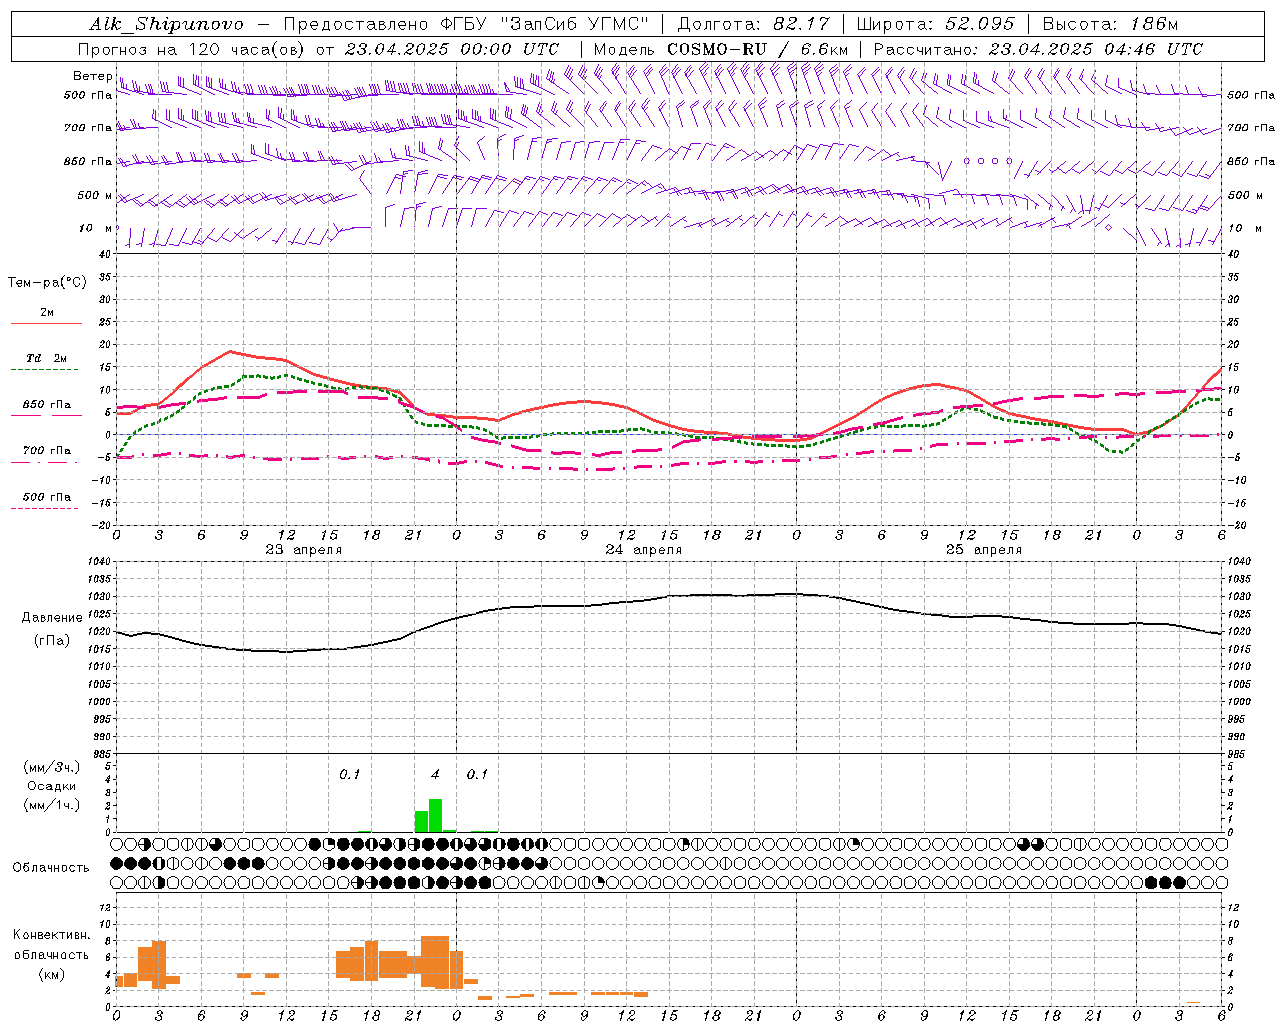Click the 700 гПа temperature legend entry

point(47,451)
